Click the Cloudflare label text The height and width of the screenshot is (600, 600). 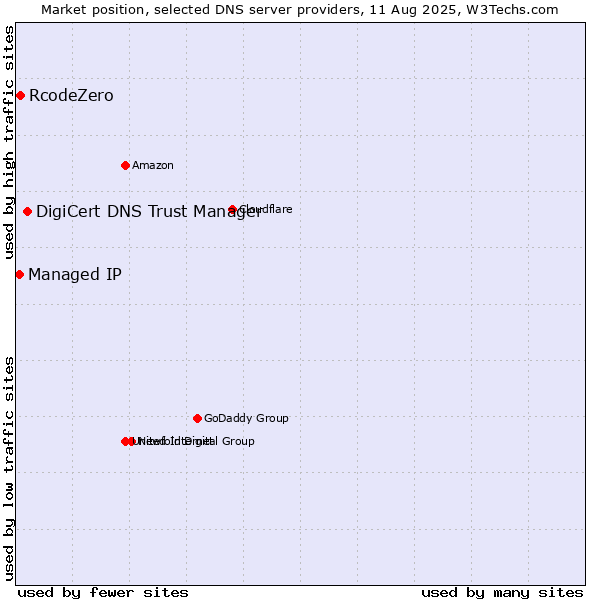click(x=266, y=209)
